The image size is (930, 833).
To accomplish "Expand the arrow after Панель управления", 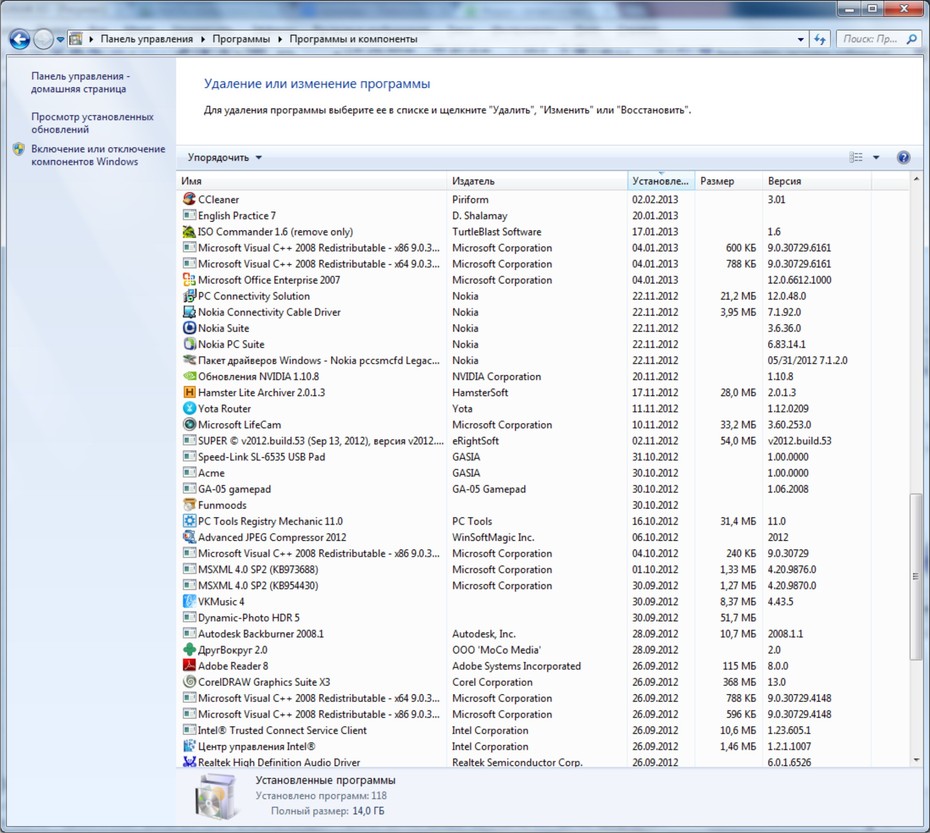I will 202,39.
